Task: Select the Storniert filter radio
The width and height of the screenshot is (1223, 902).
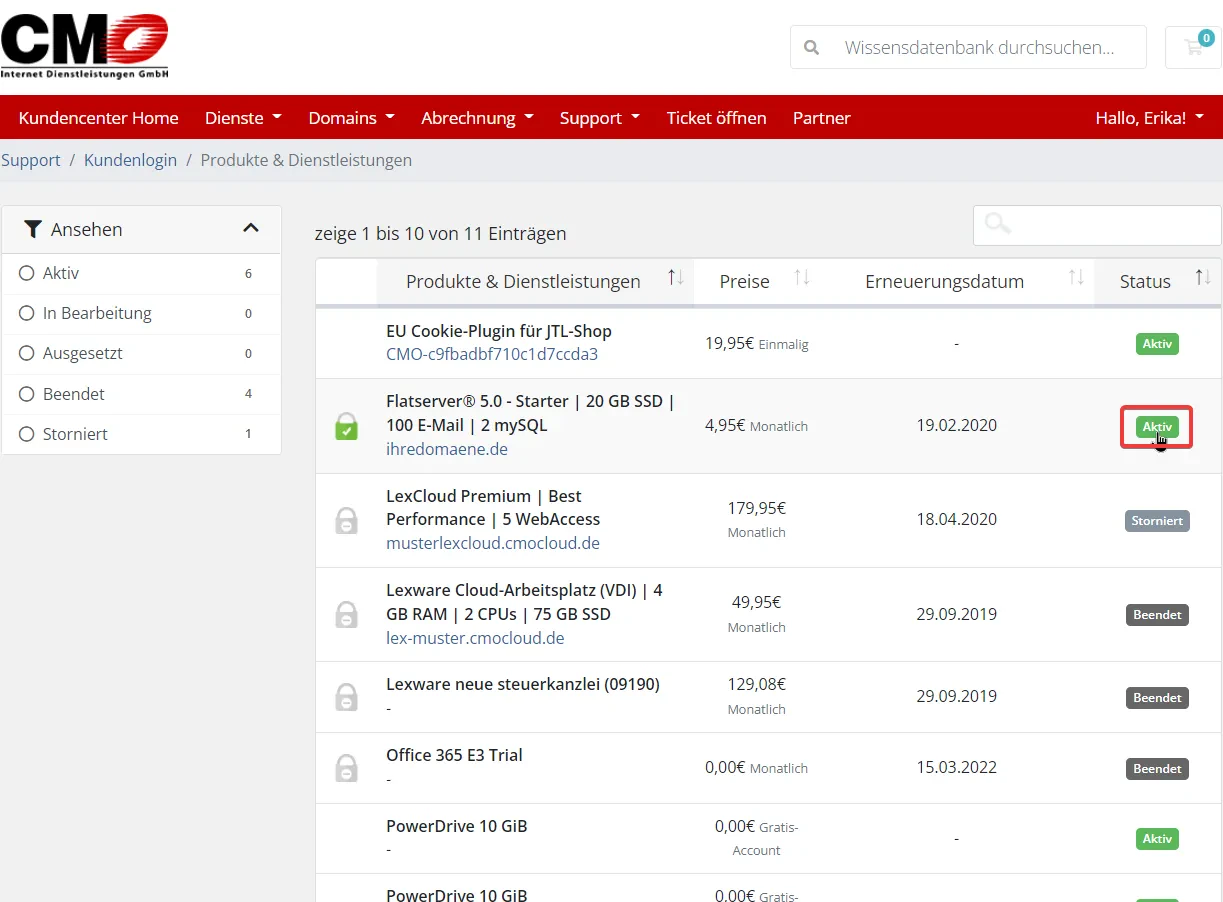Action: tap(27, 434)
